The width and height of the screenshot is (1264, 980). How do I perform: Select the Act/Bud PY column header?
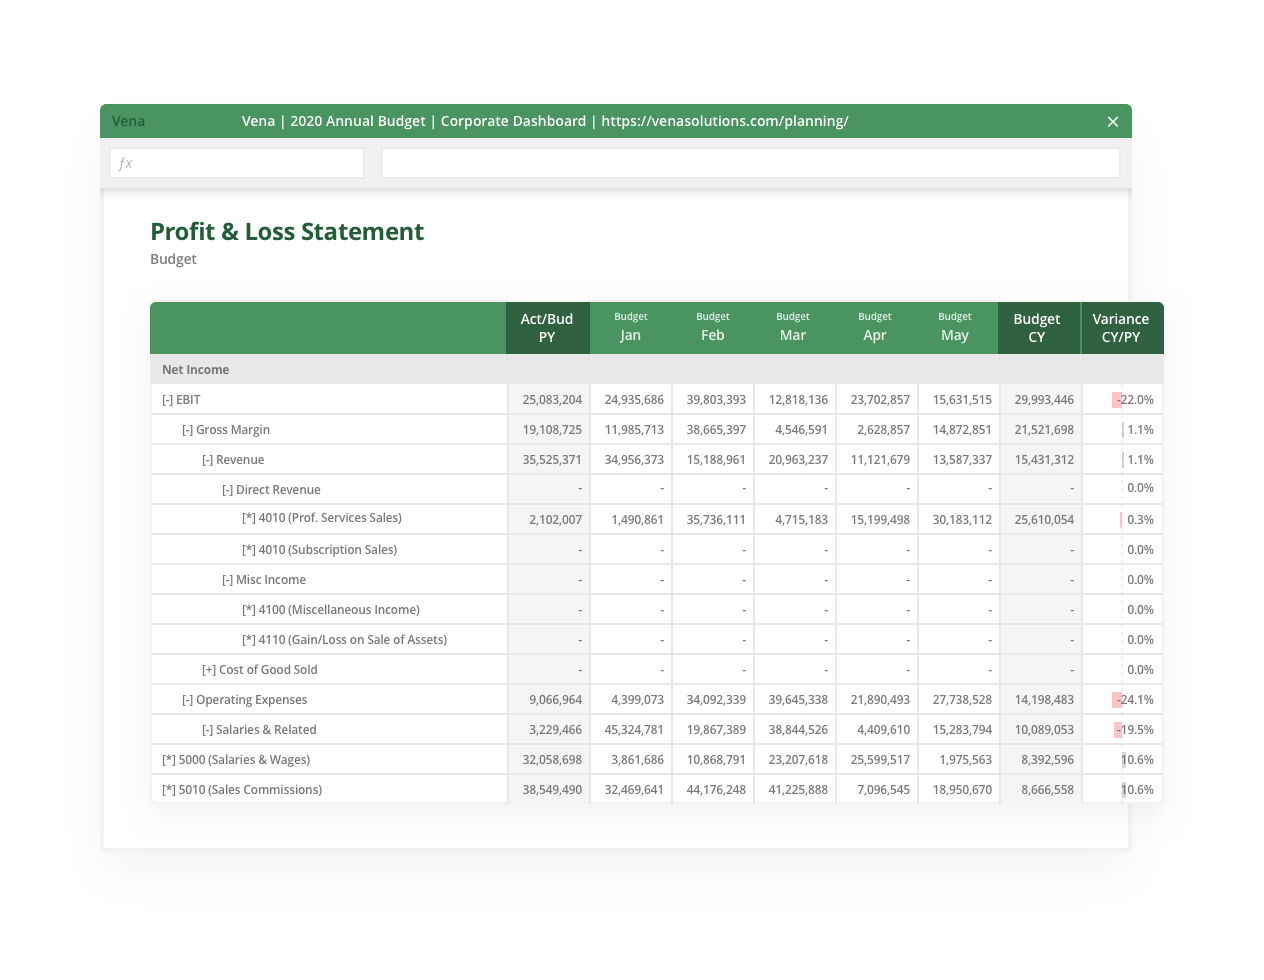[x=547, y=327]
